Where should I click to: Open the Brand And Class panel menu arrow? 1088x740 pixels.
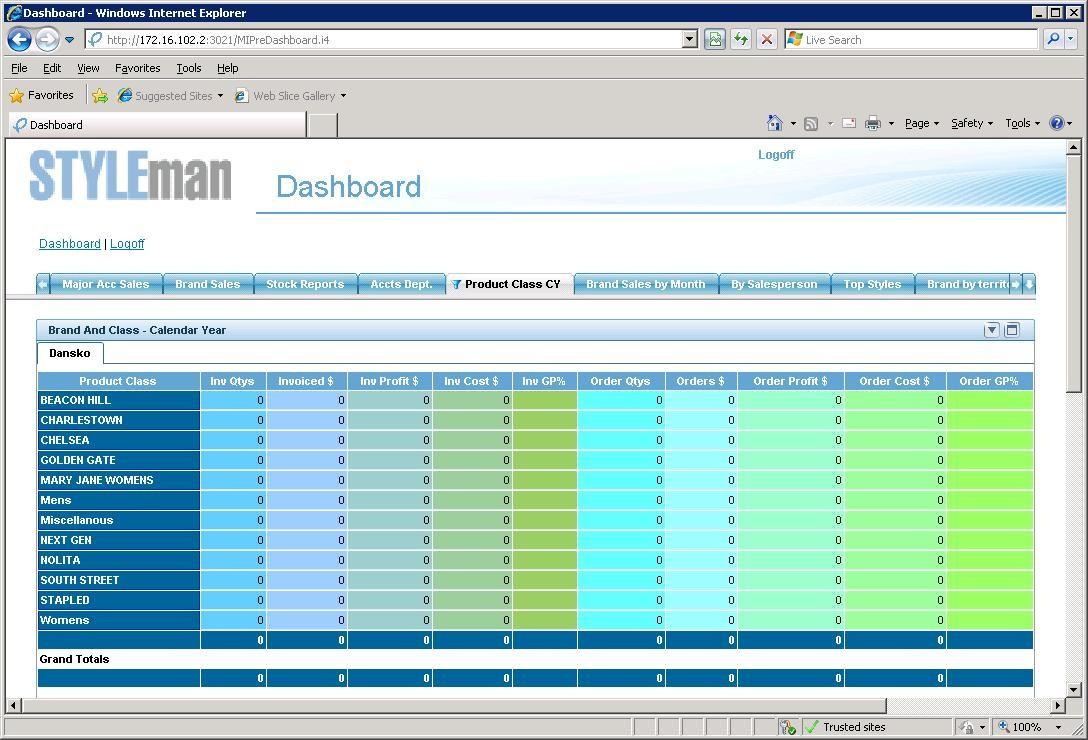tap(992, 330)
